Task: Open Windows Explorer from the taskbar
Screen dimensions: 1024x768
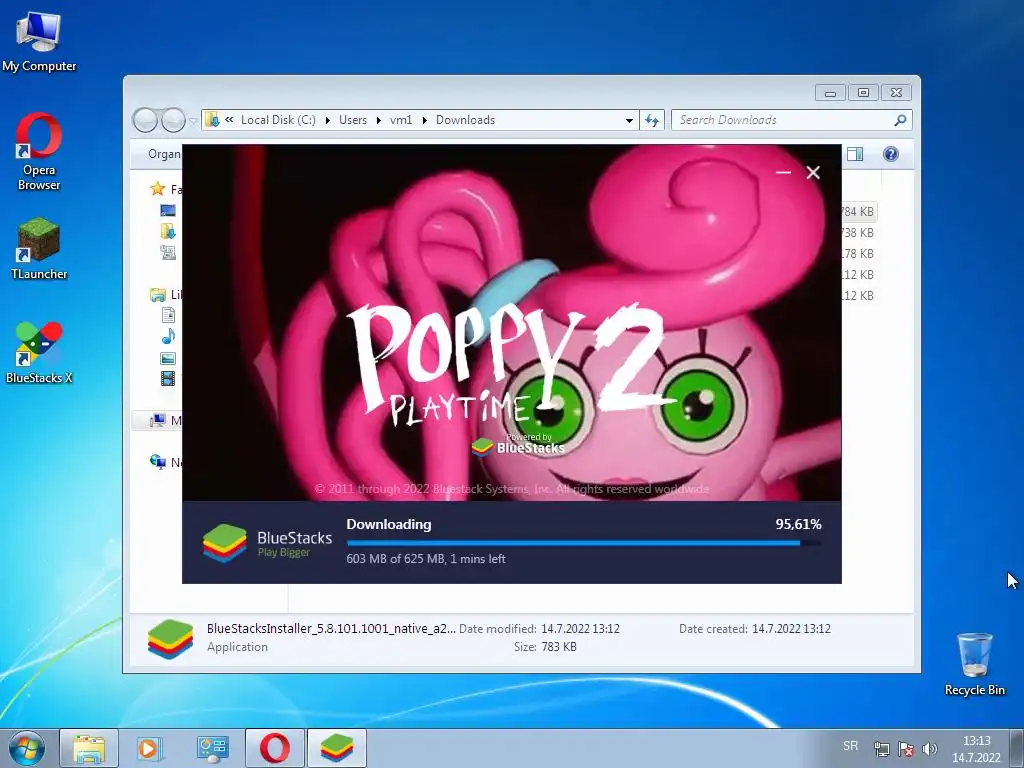Action: click(x=89, y=748)
